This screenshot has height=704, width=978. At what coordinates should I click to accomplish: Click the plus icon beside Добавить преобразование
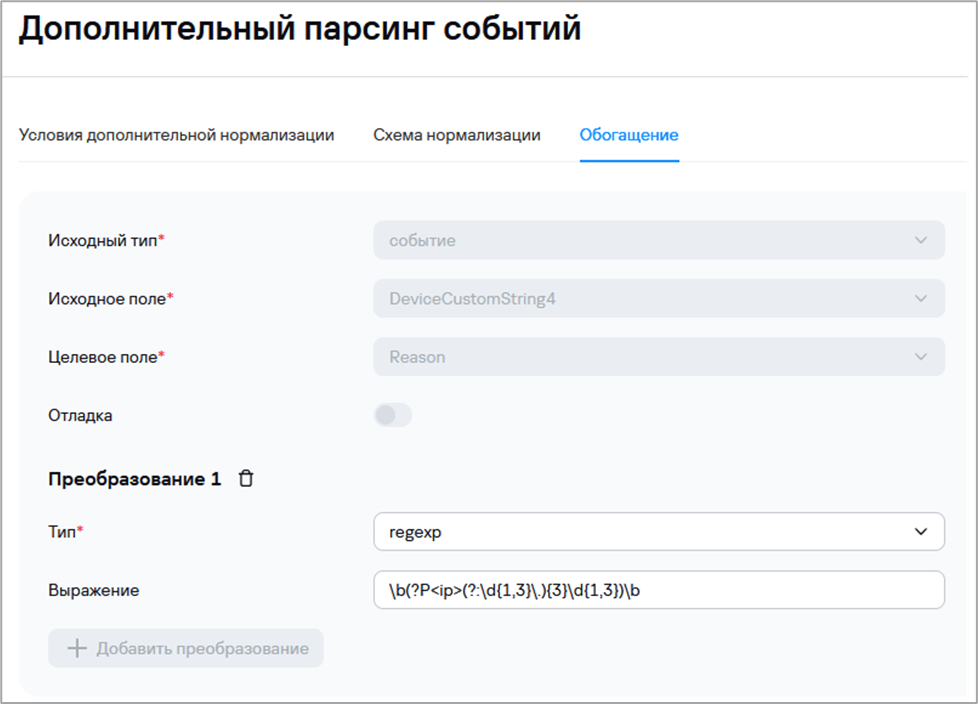pyautogui.click(x=76, y=648)
